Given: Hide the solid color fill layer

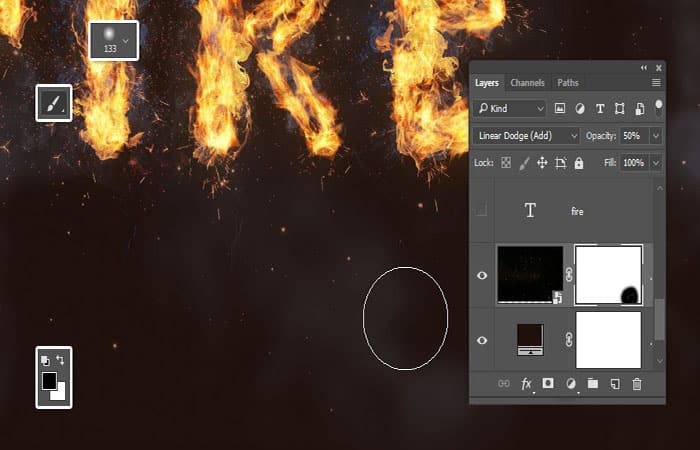Looking at the screenshot, I should (482, 340).
